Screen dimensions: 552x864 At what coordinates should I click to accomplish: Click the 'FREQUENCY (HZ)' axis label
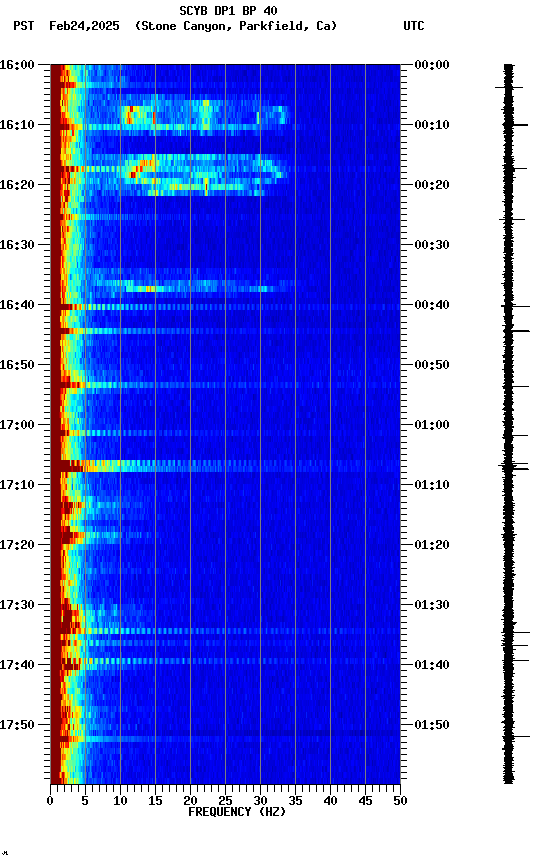237,812
